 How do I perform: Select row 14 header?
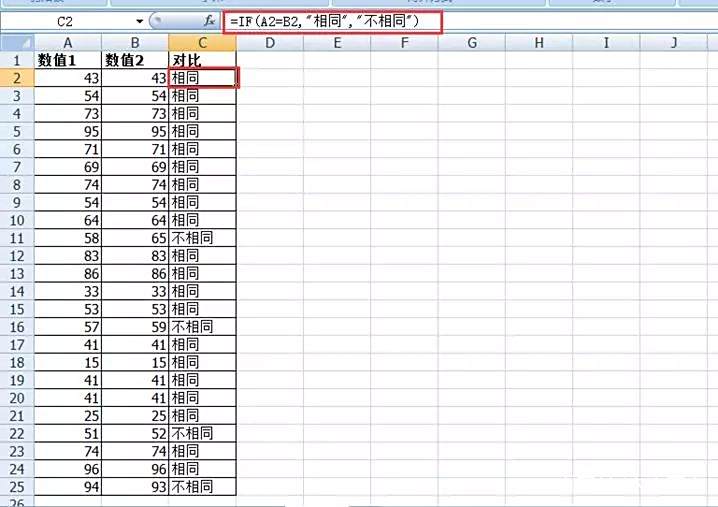17,291
